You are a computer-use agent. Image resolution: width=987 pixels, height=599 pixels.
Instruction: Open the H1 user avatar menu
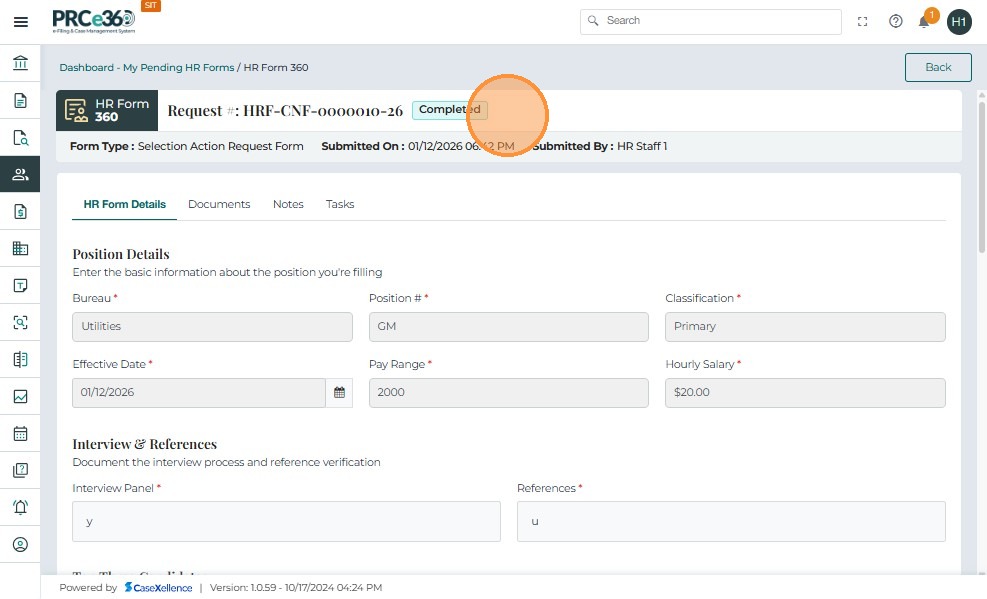(x=959, y=21)
